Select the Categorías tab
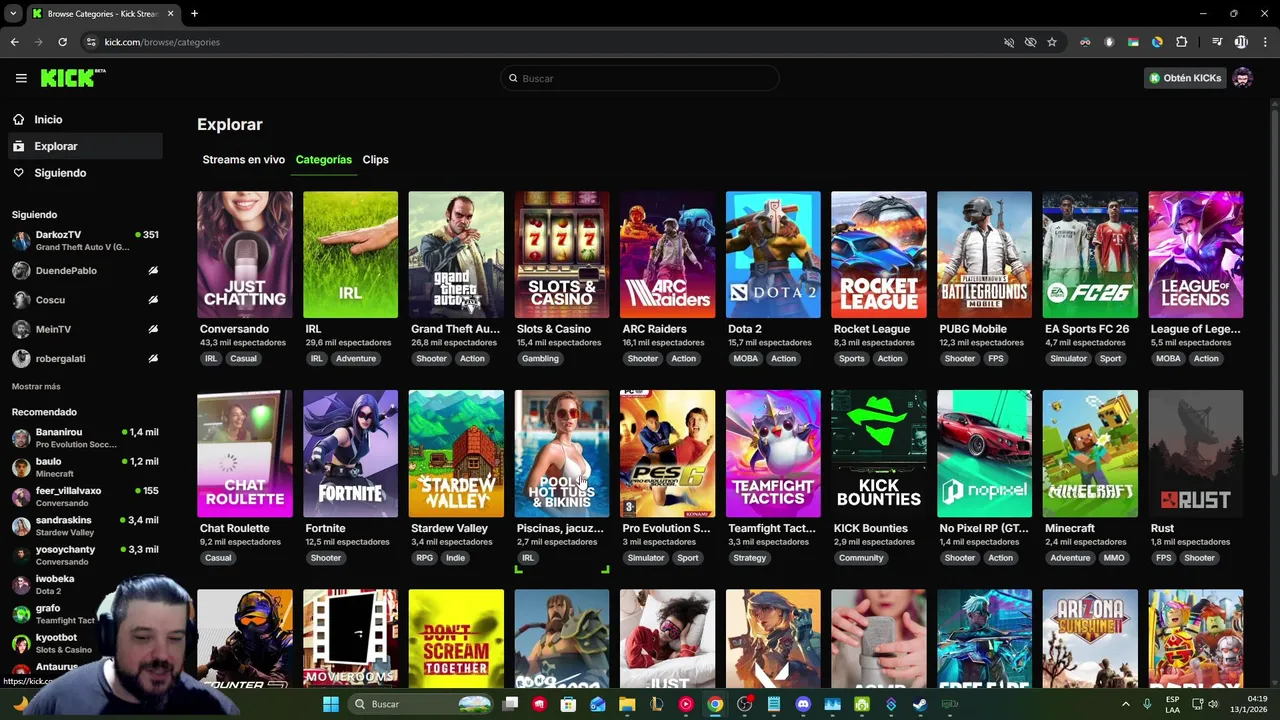This screenshot has height=720, width=1280. tap(324, 160)
